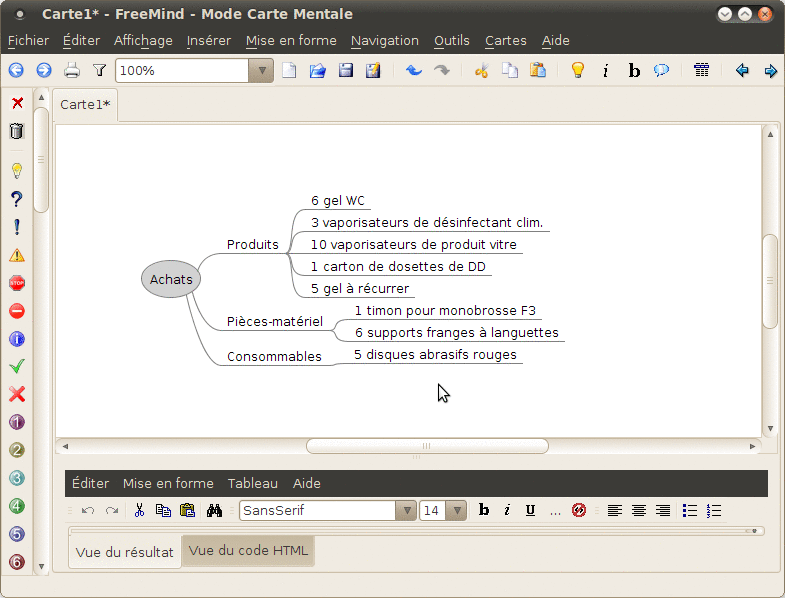The image size is (785, 598).
Task: Click the save floppy disk icon
Action: 346,71
